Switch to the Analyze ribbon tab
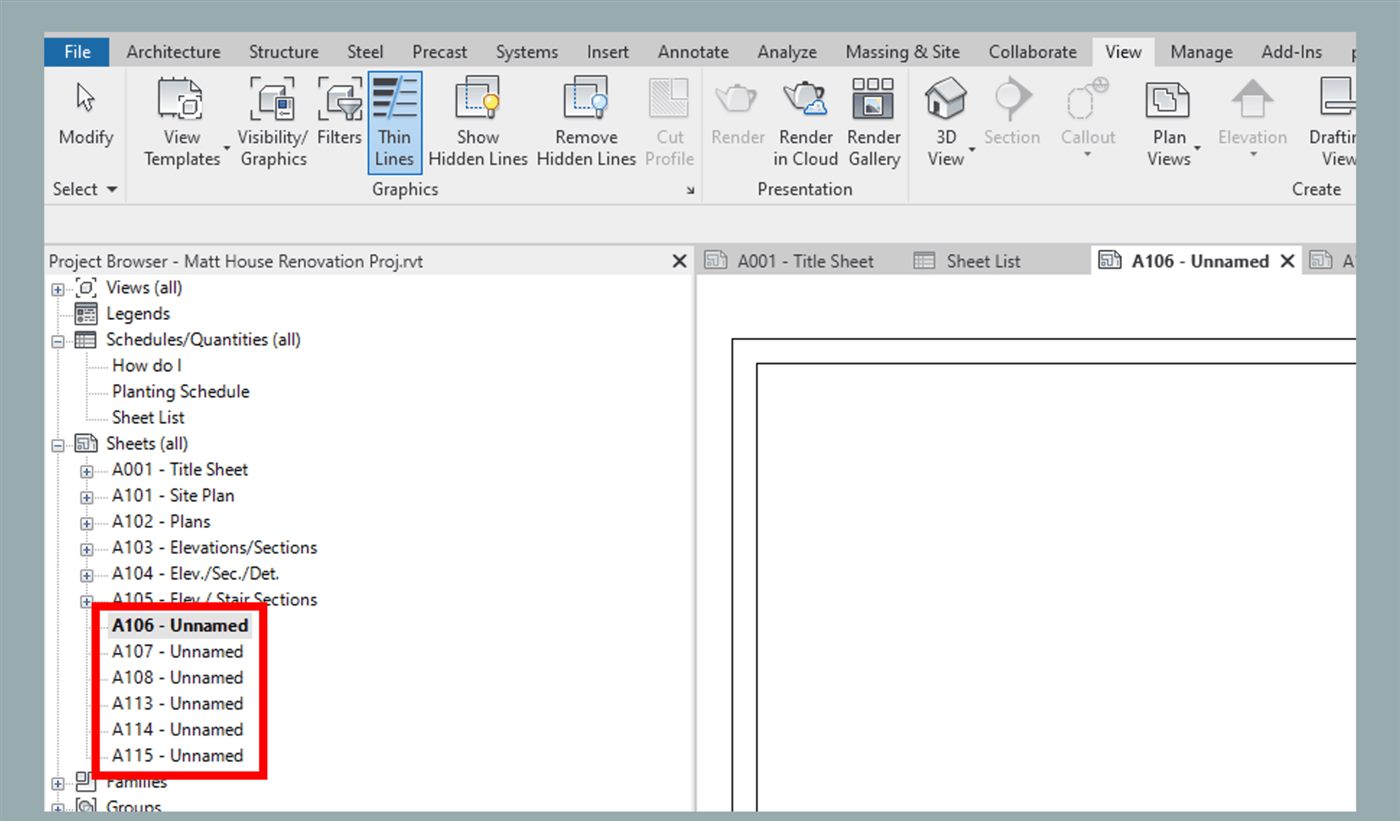 coord(787,52)
